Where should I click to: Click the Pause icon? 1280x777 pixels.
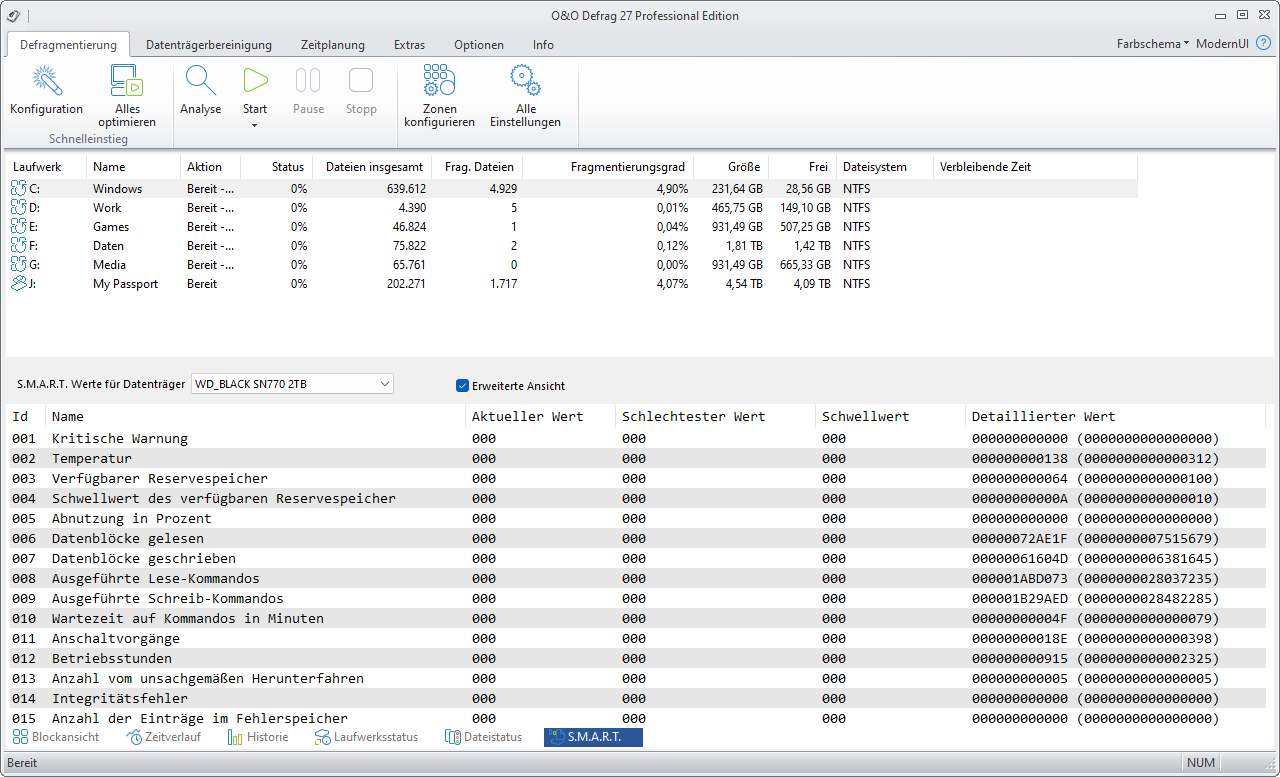point(308,81)
